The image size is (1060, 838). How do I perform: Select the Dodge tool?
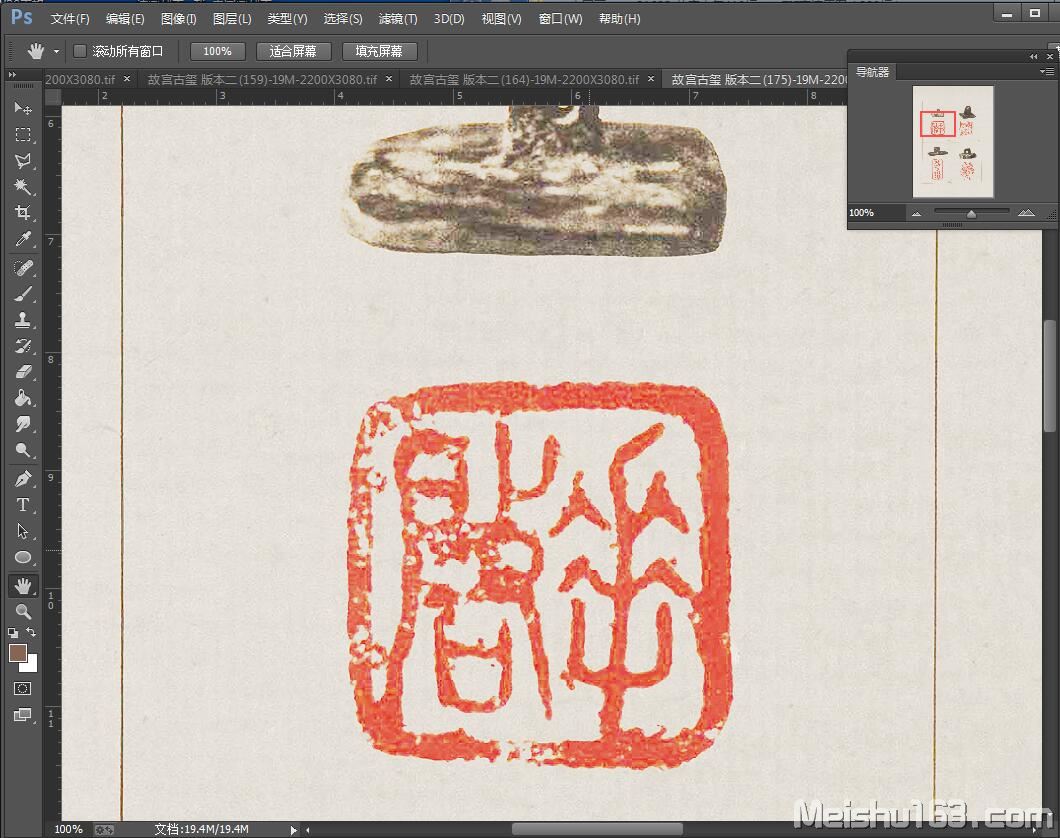pyautogui.click(x=23, y=451)
